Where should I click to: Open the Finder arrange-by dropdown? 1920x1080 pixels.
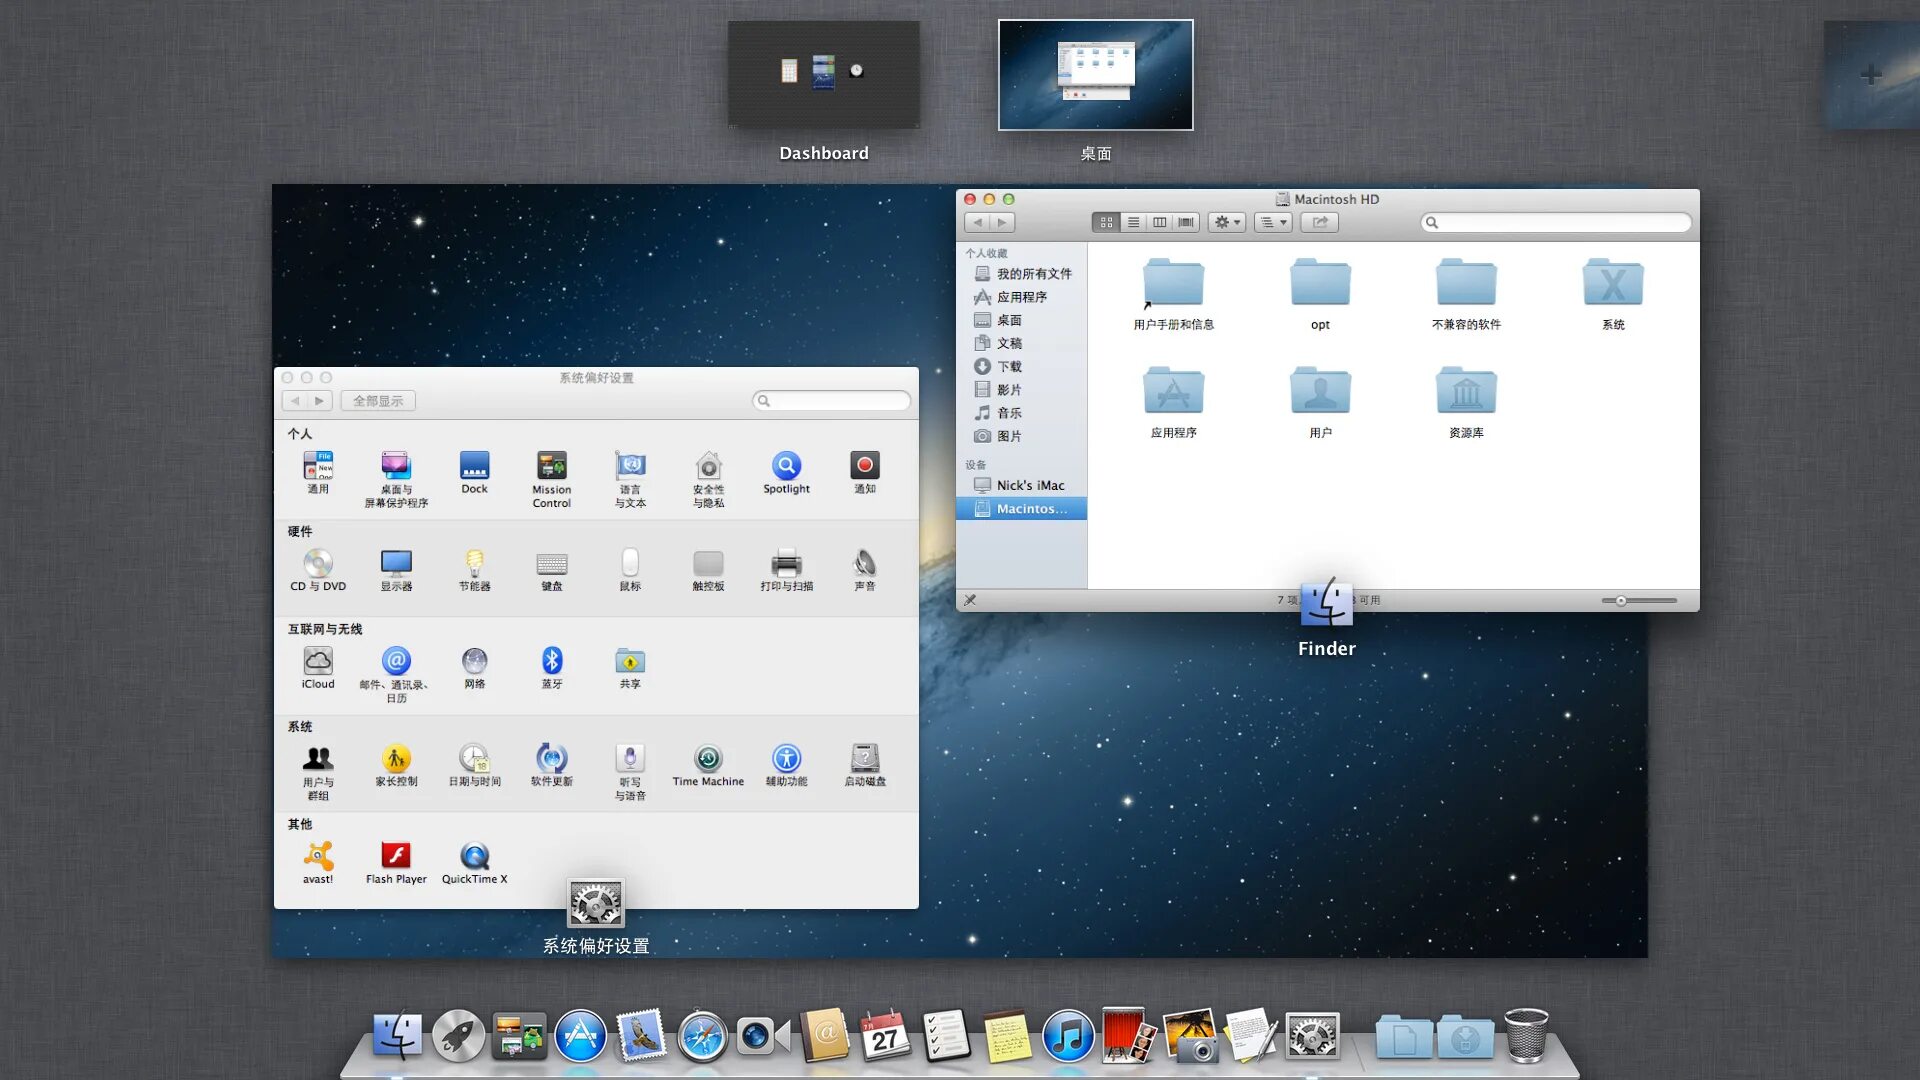tap(1273, 223)
